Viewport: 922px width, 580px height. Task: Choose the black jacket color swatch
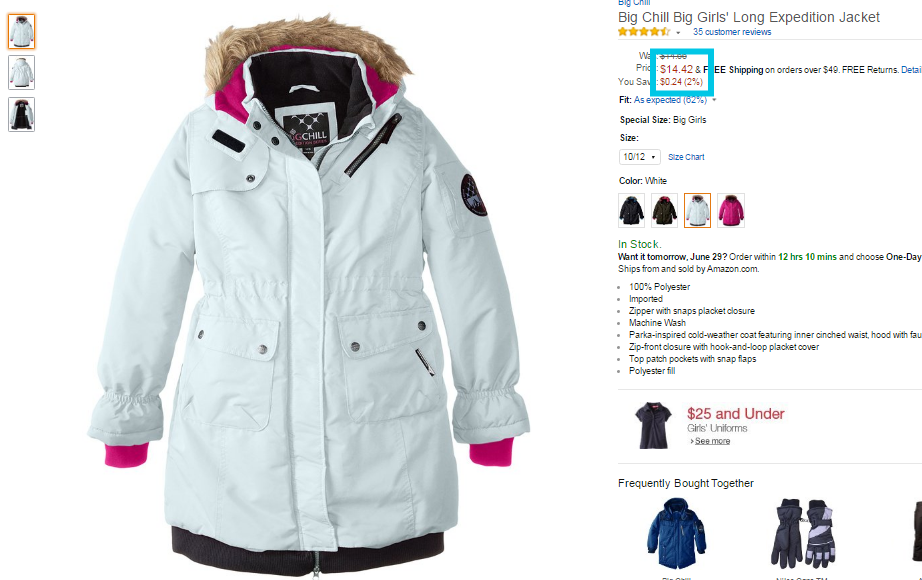click(x=632, y=210)
